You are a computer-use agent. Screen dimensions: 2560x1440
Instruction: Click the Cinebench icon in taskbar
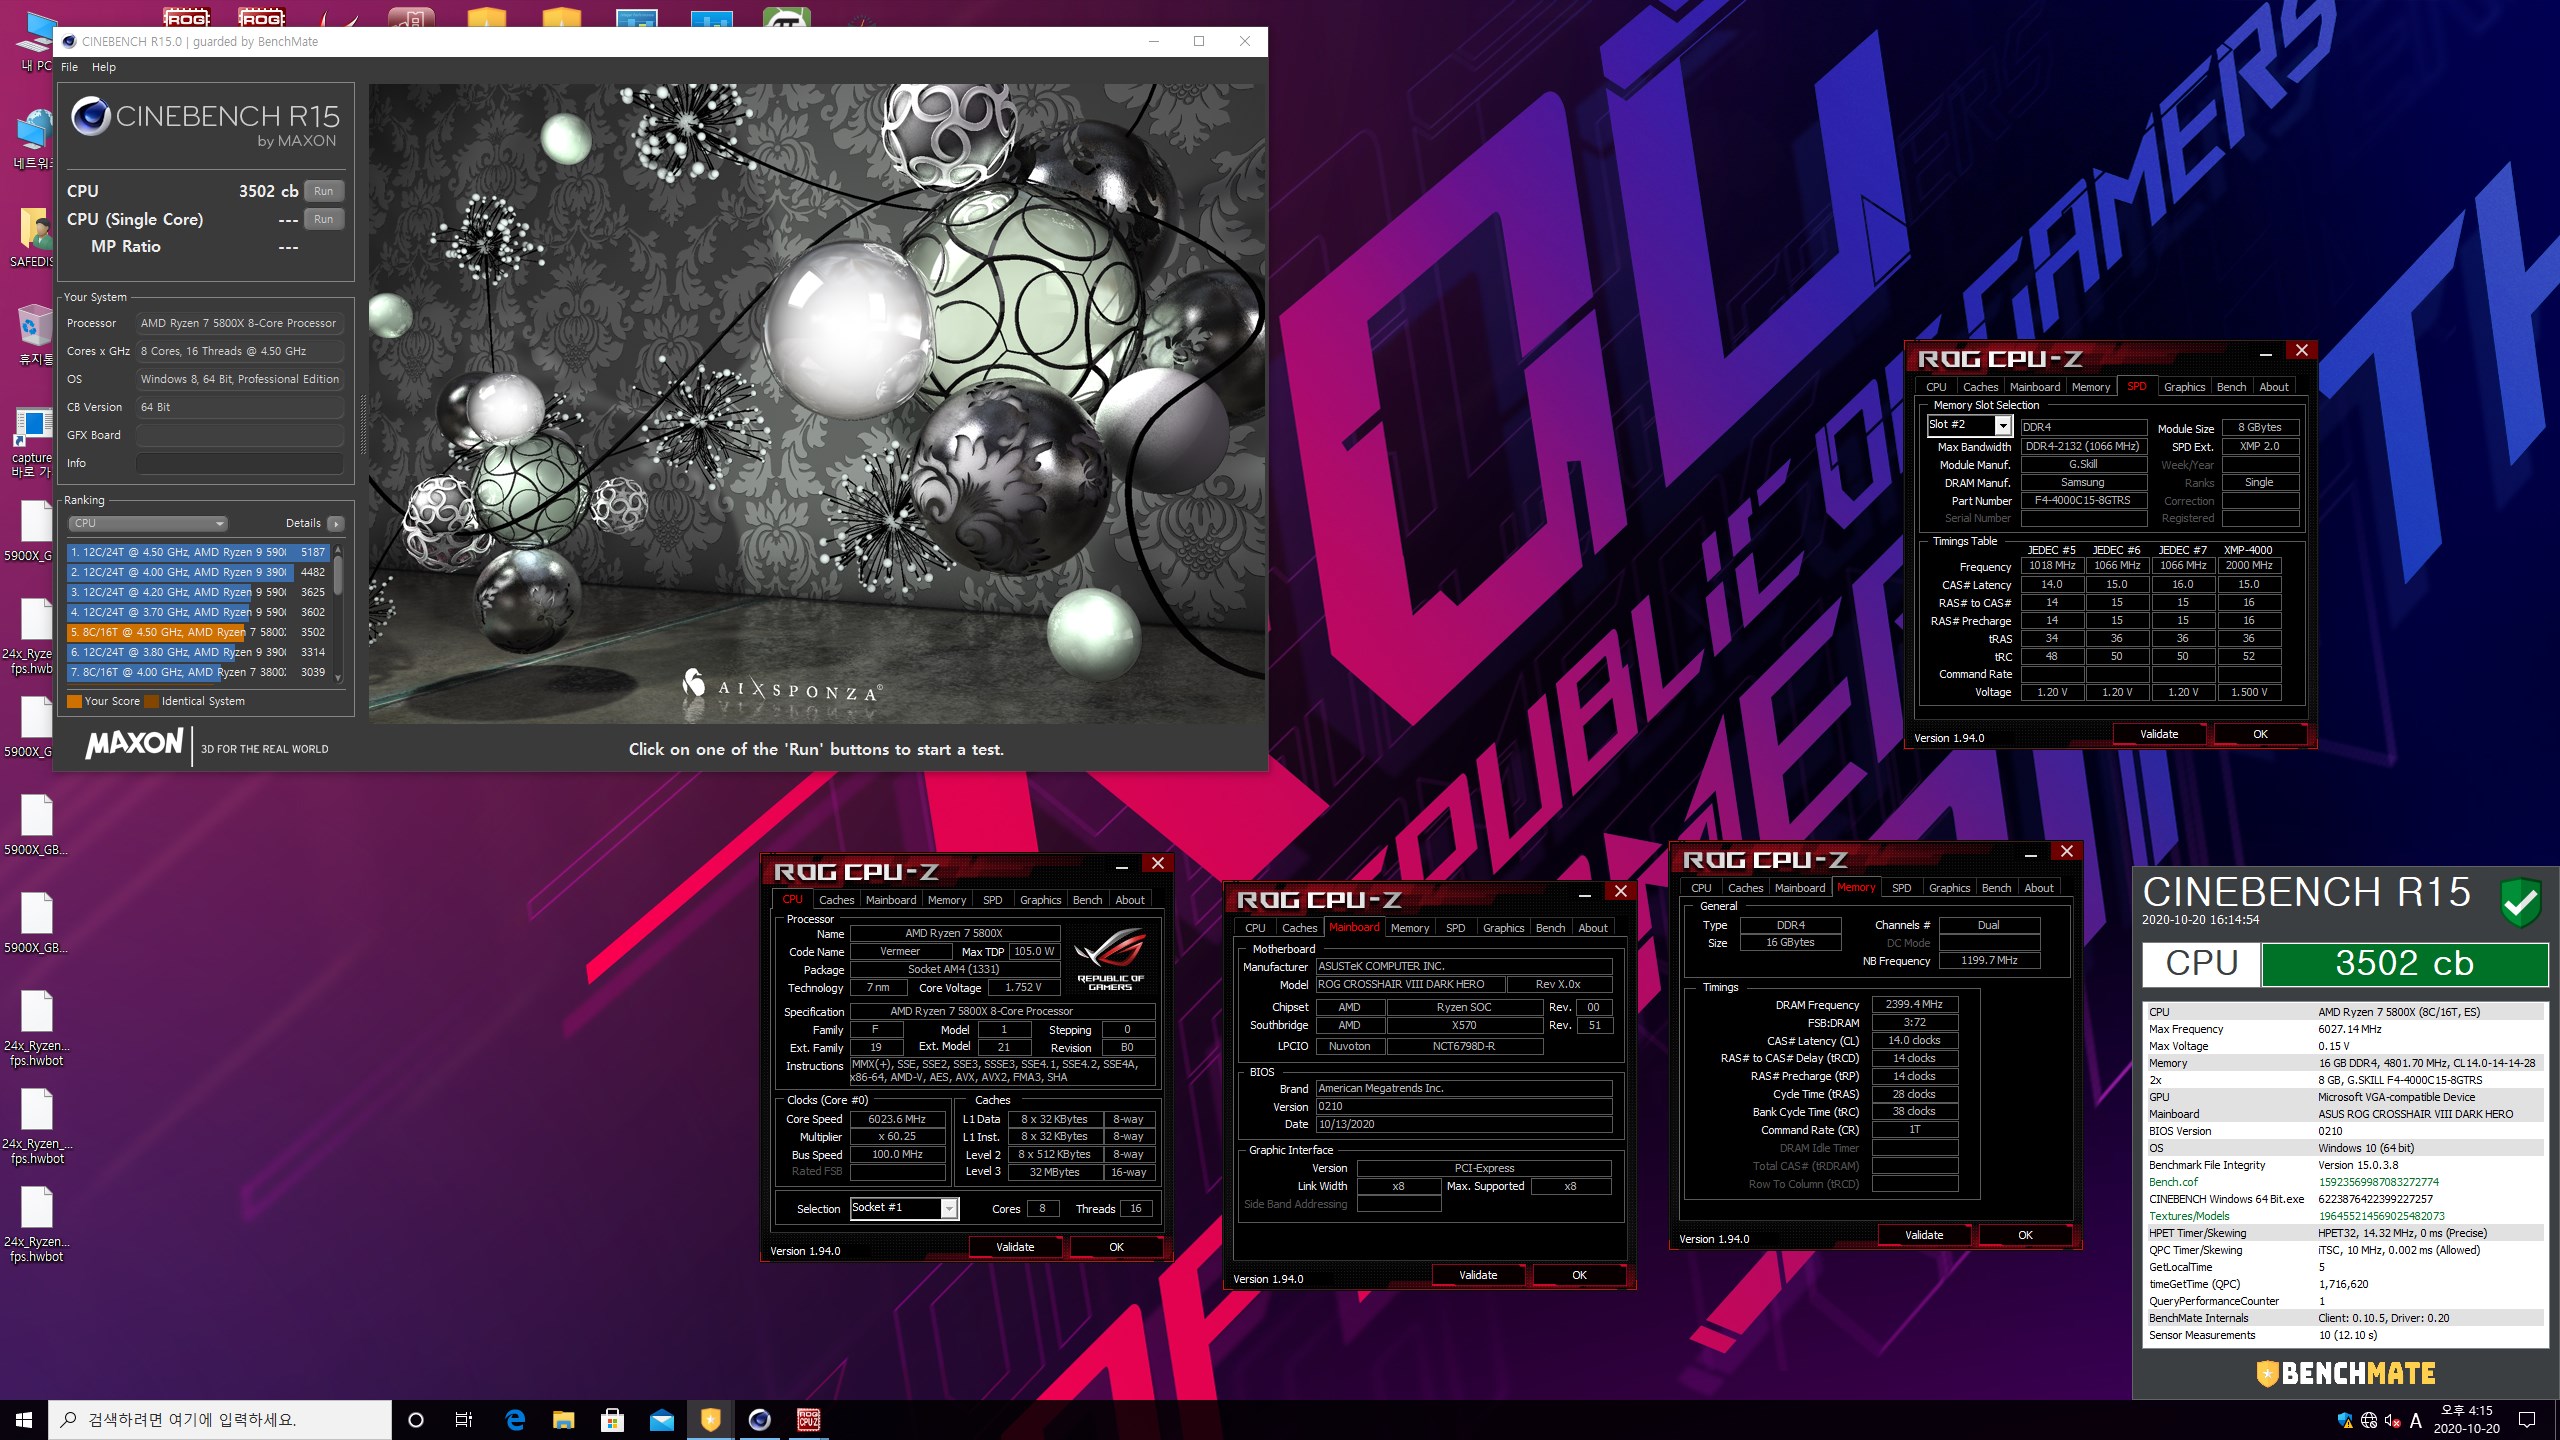click(759, 1419)
